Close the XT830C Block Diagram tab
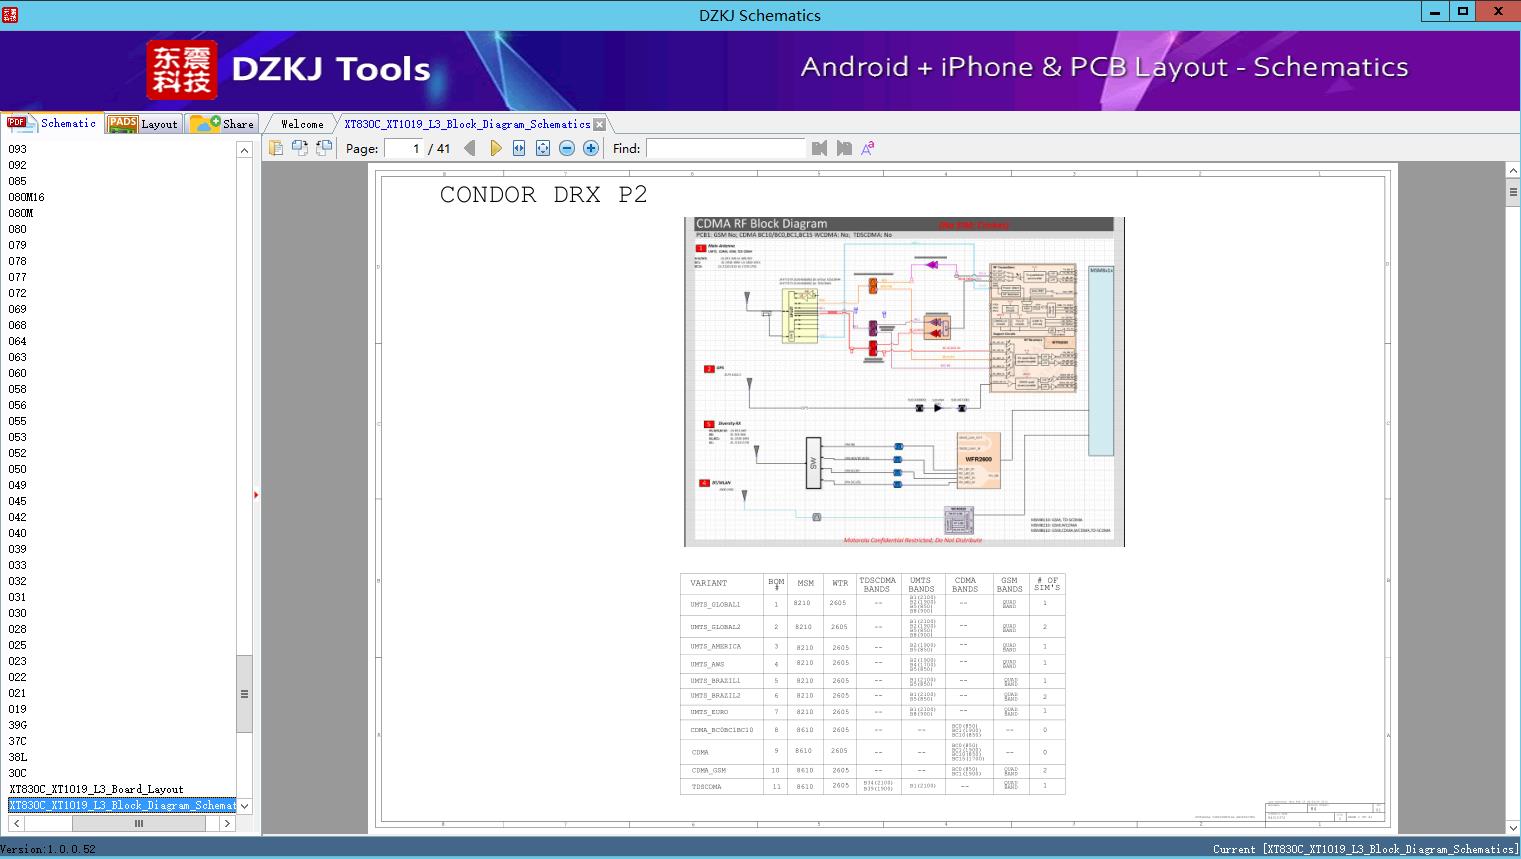 pyautogui.click(x=599, y=124)
